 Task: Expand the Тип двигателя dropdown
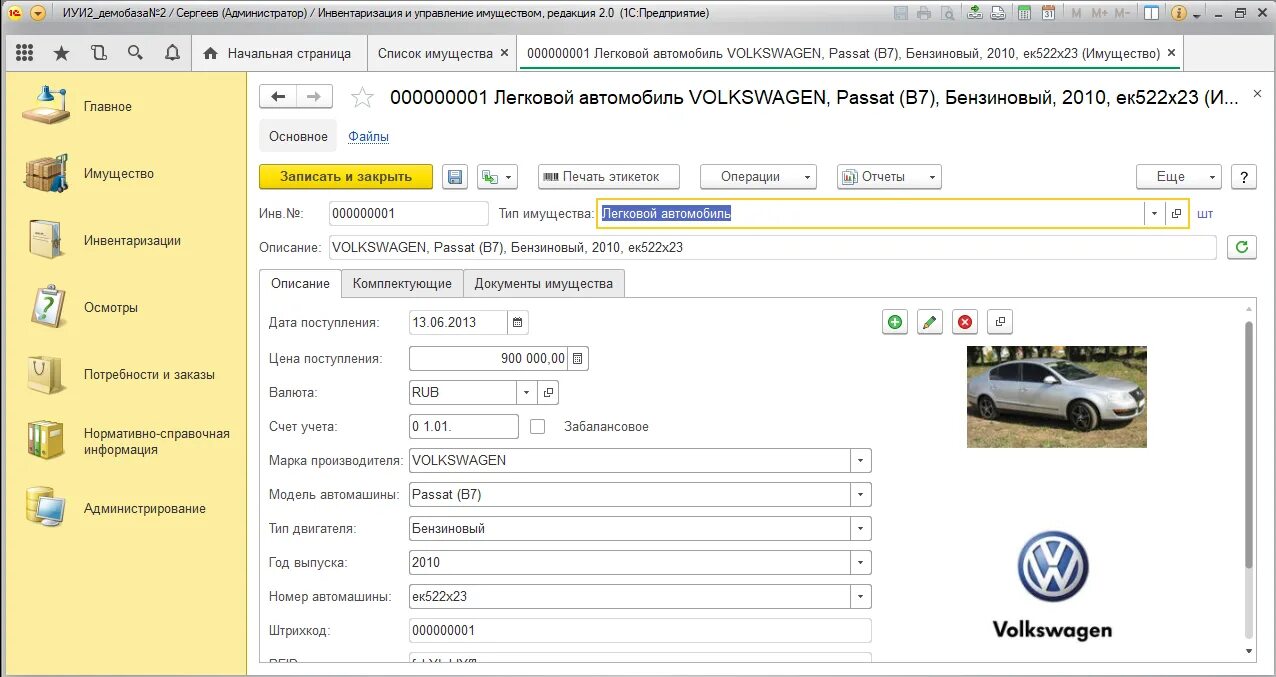tap(861, 529)
